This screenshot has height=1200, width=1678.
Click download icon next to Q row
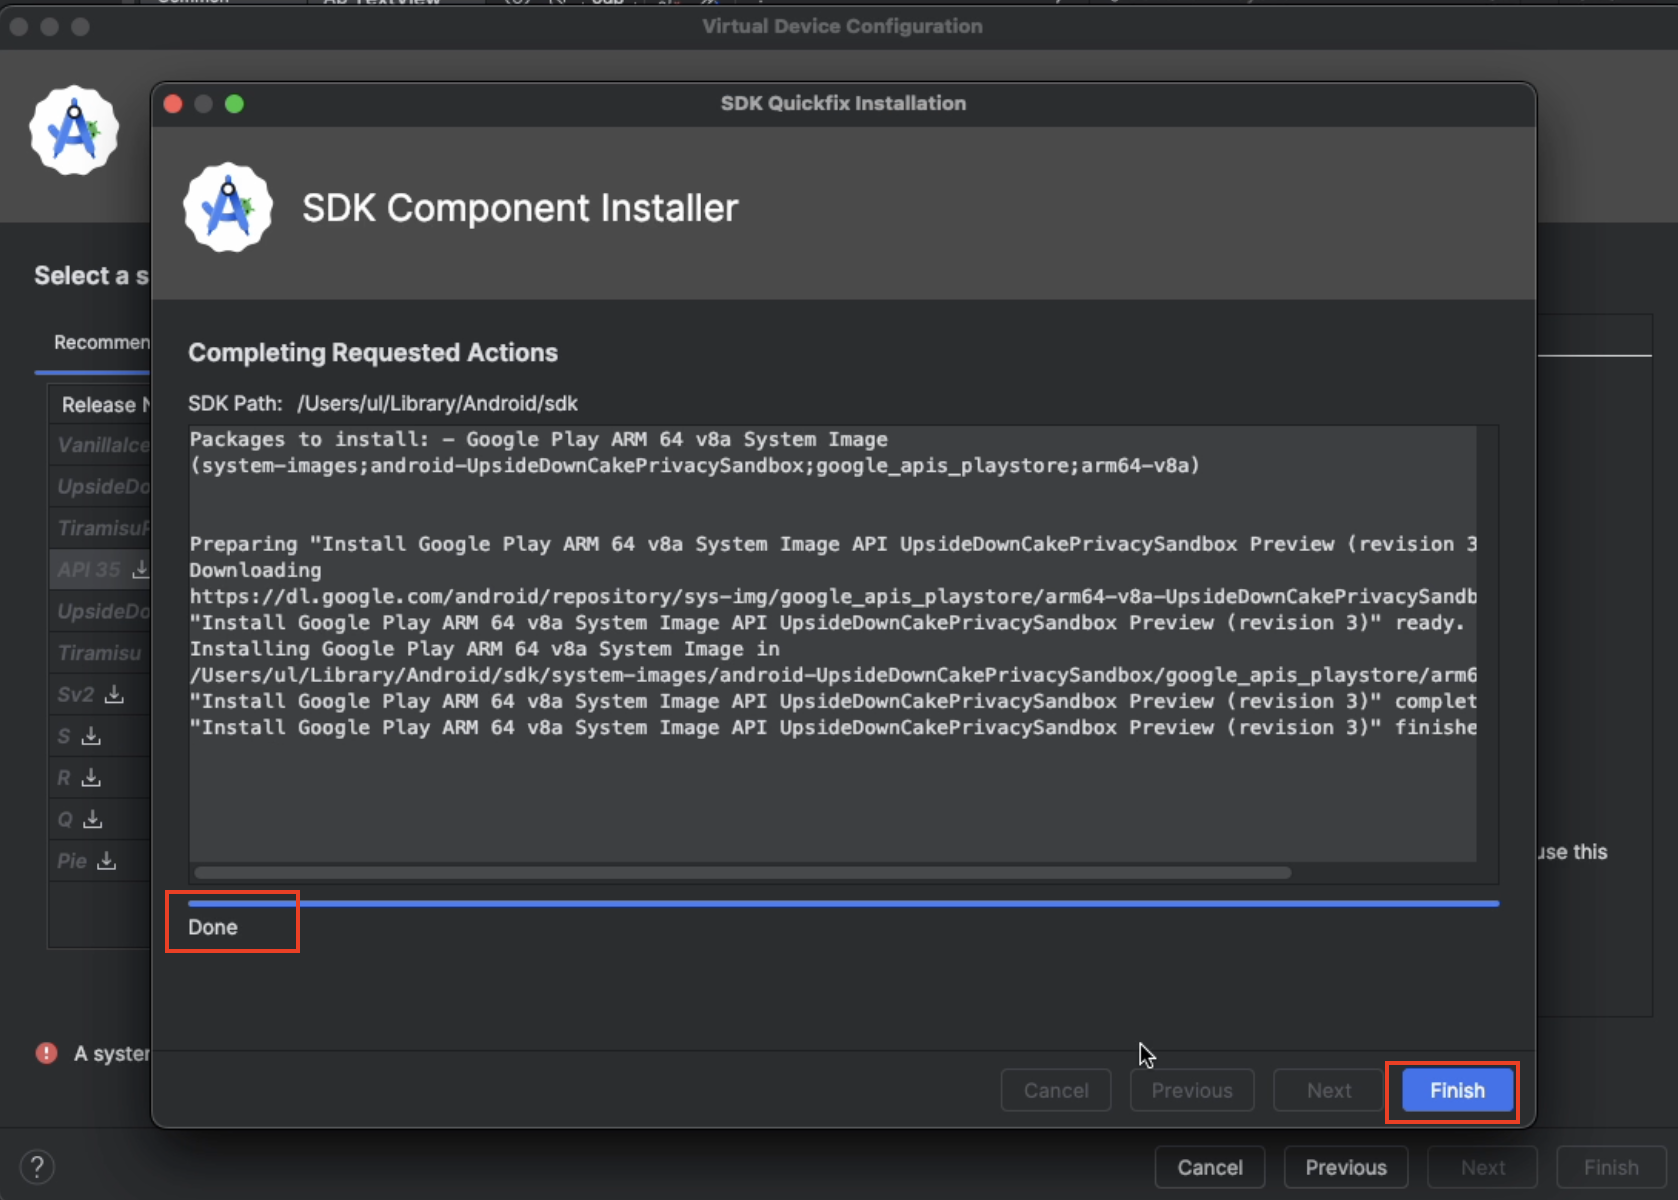point(92,819)
